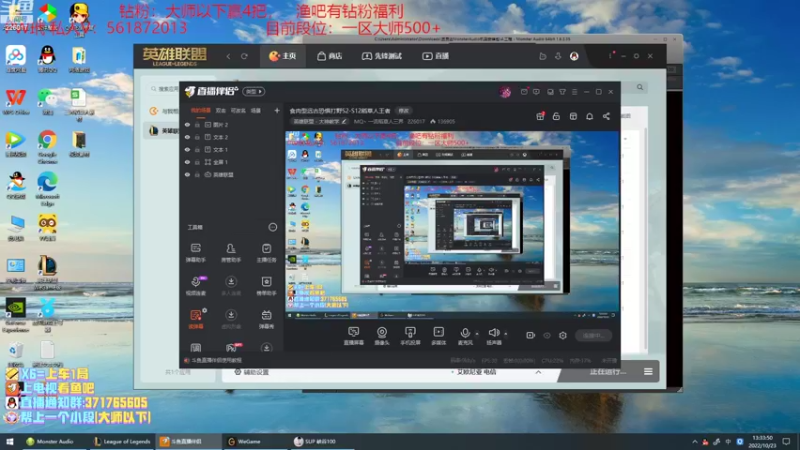Click the 修改 button beside stream title
Image resolution: width=800 pixels, height=450 pixels.
(404, 111)
